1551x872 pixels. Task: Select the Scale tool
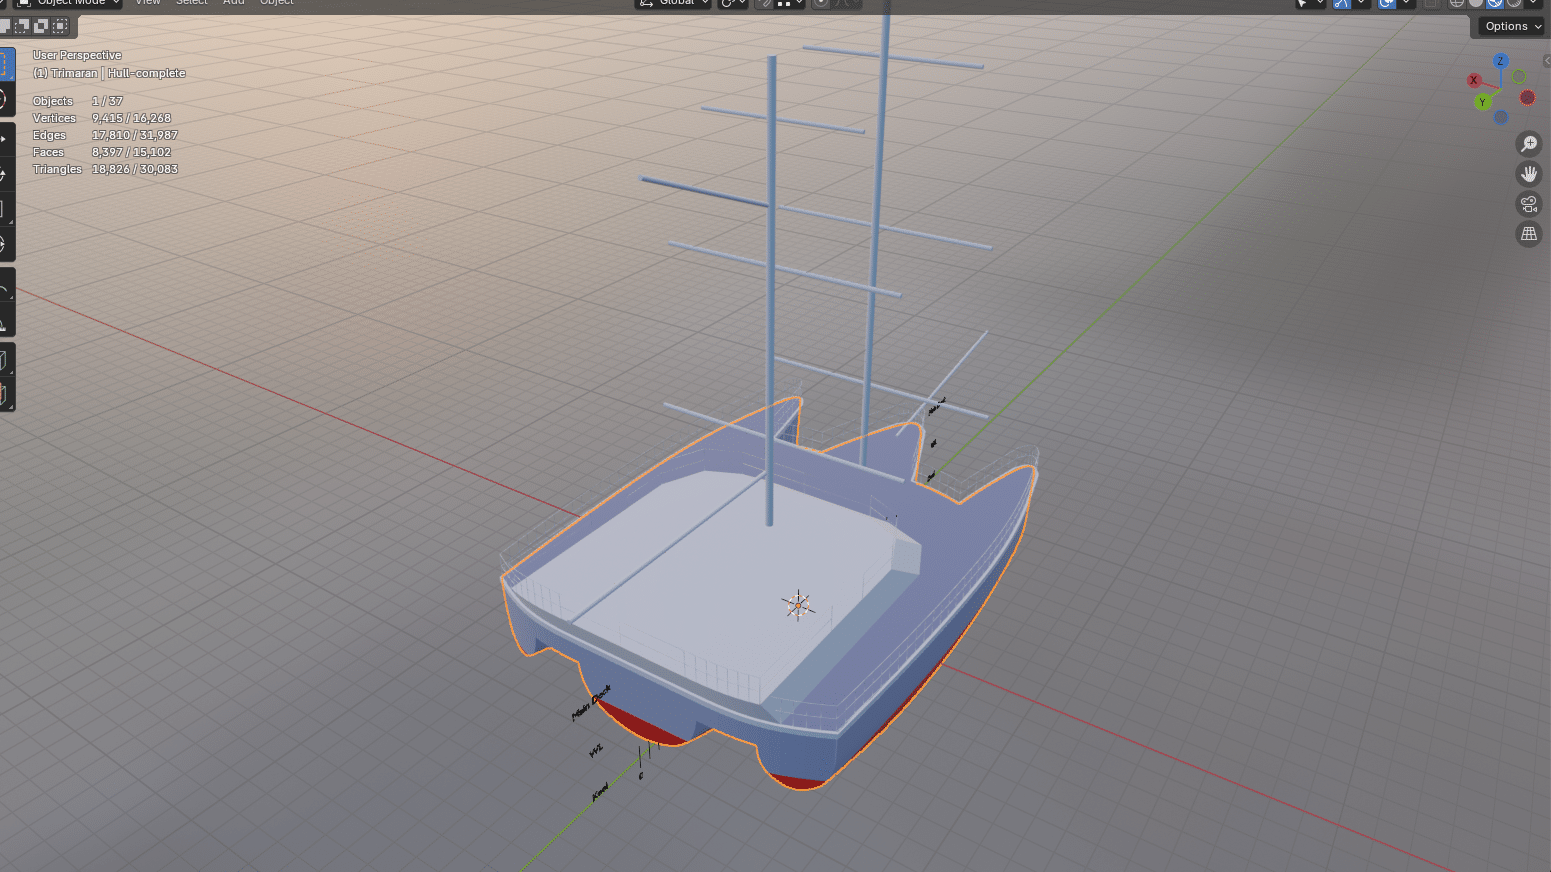(x=4, y=209)
